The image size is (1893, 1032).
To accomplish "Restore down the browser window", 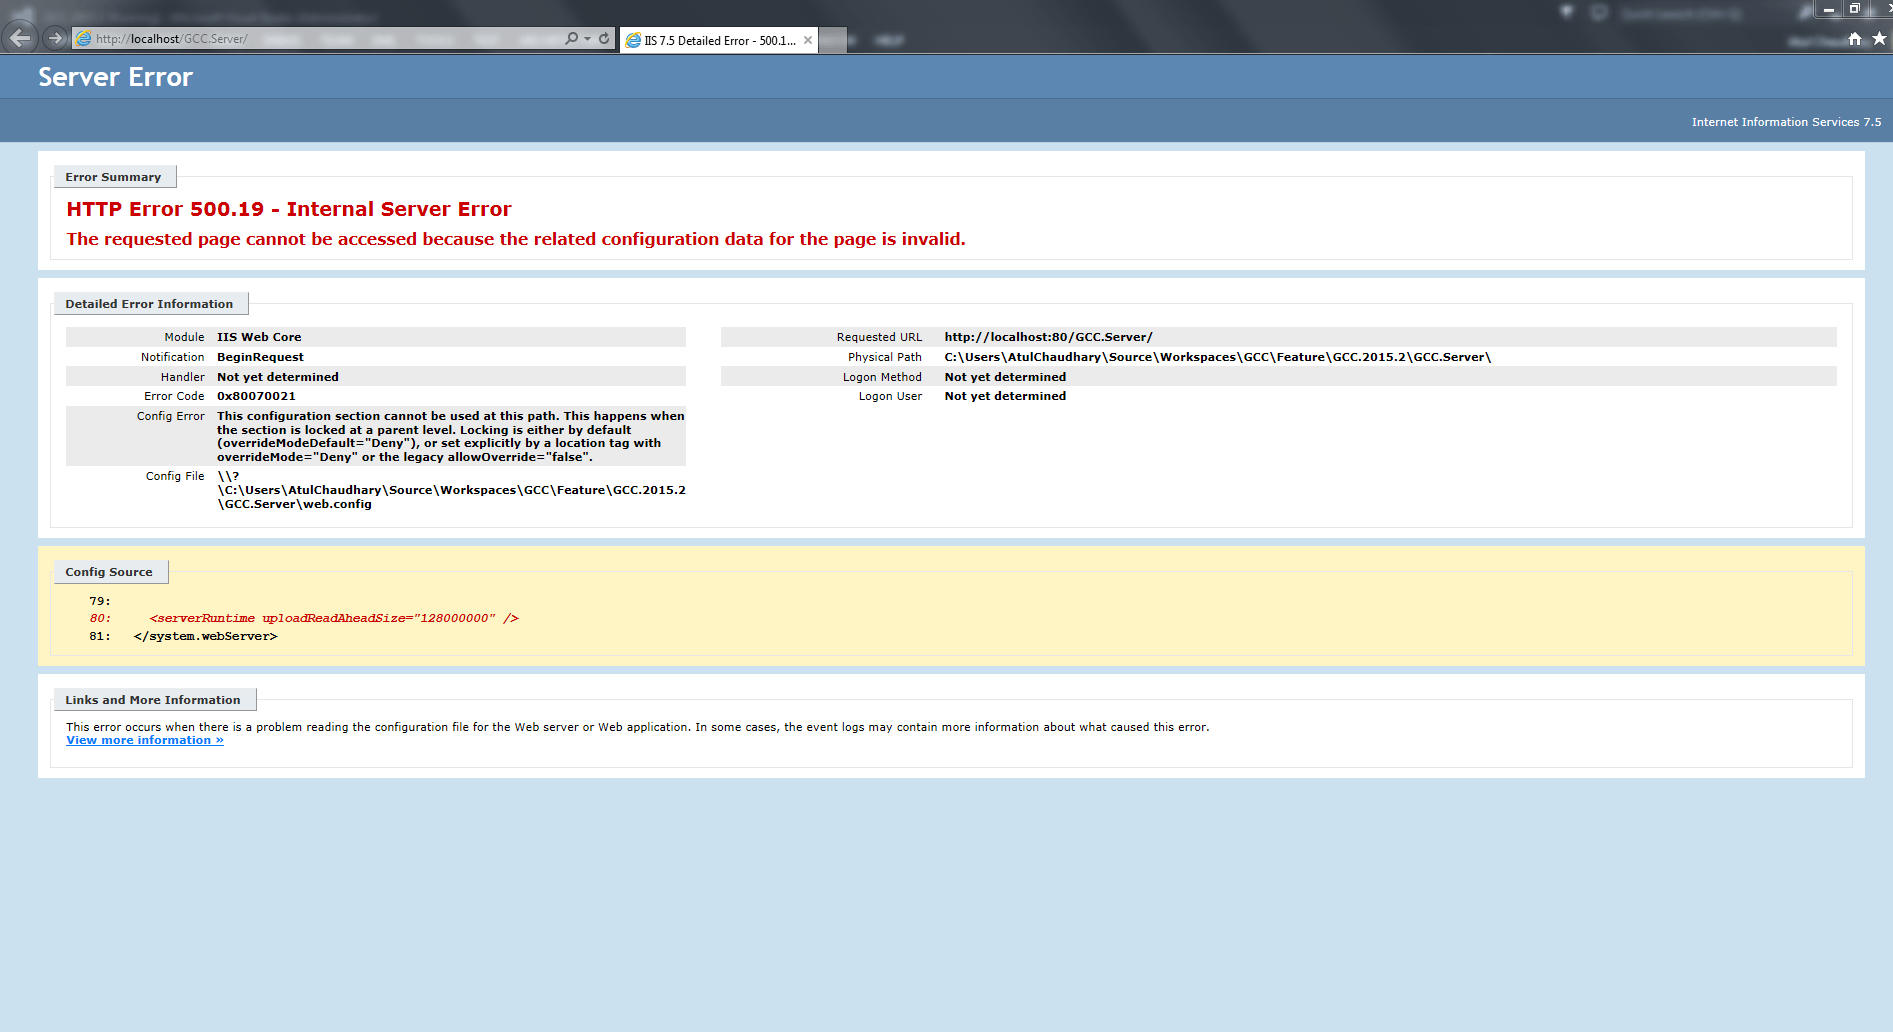I will pyautogui.click(x=1854, y=9).
